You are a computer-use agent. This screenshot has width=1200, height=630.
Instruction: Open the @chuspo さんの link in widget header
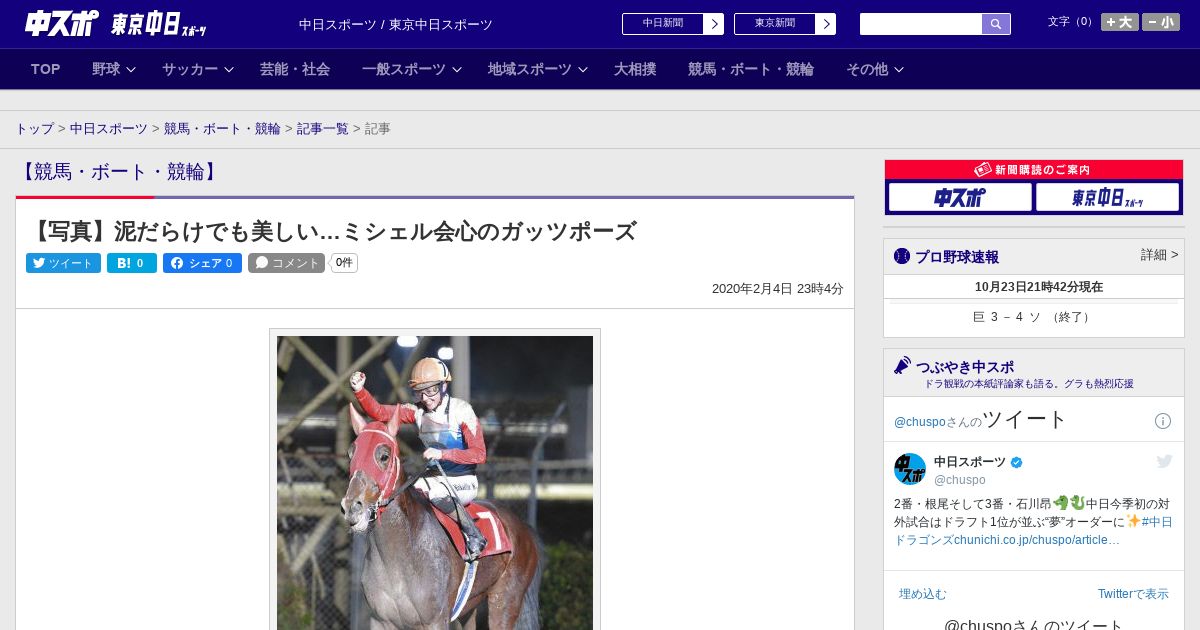[938, 422]
